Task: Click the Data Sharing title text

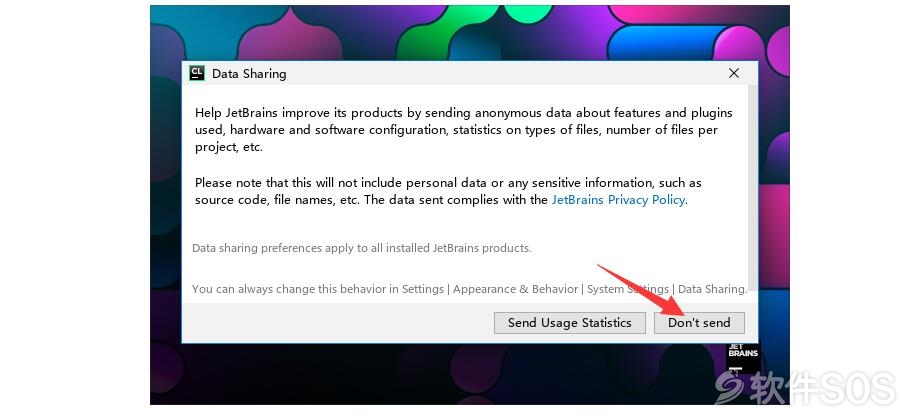Action: point(249,74)
